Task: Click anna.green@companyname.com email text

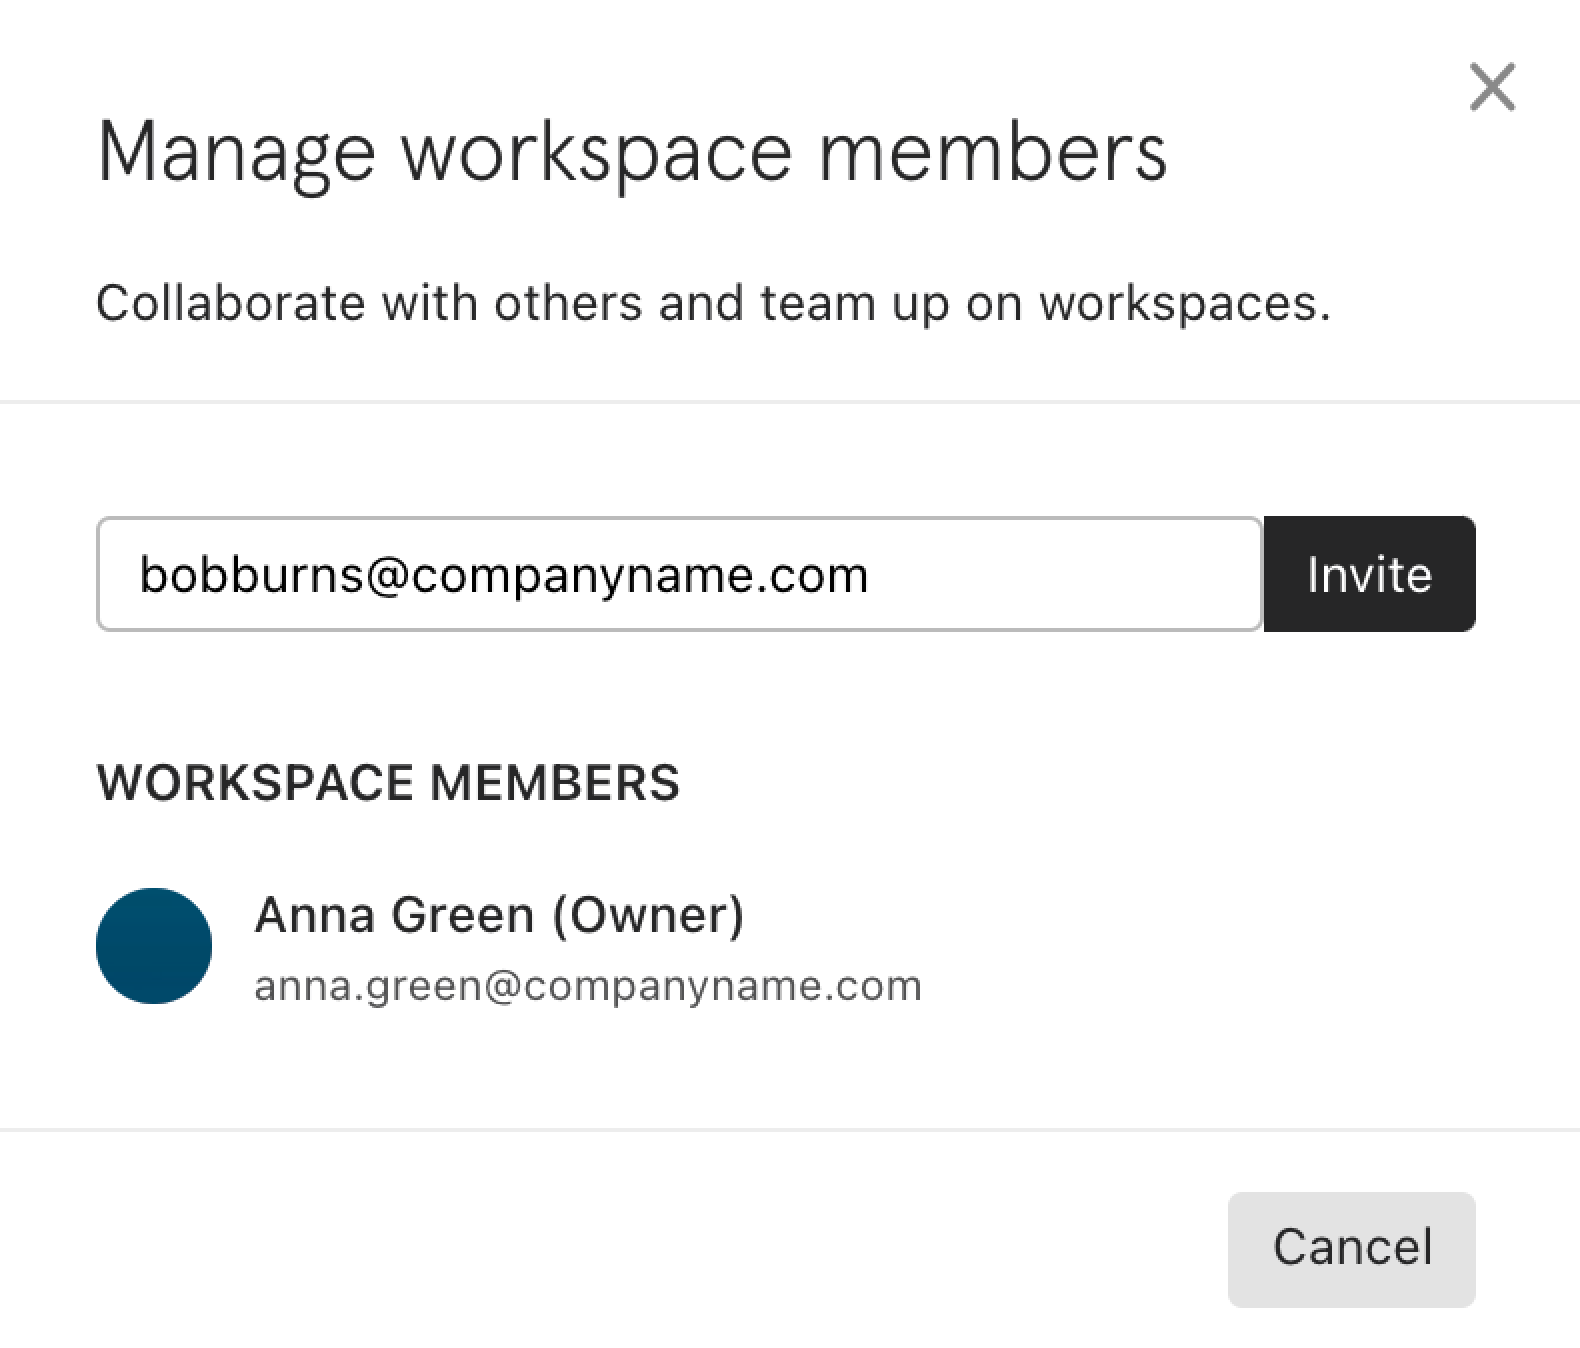Action: click(x=588, y=986)
